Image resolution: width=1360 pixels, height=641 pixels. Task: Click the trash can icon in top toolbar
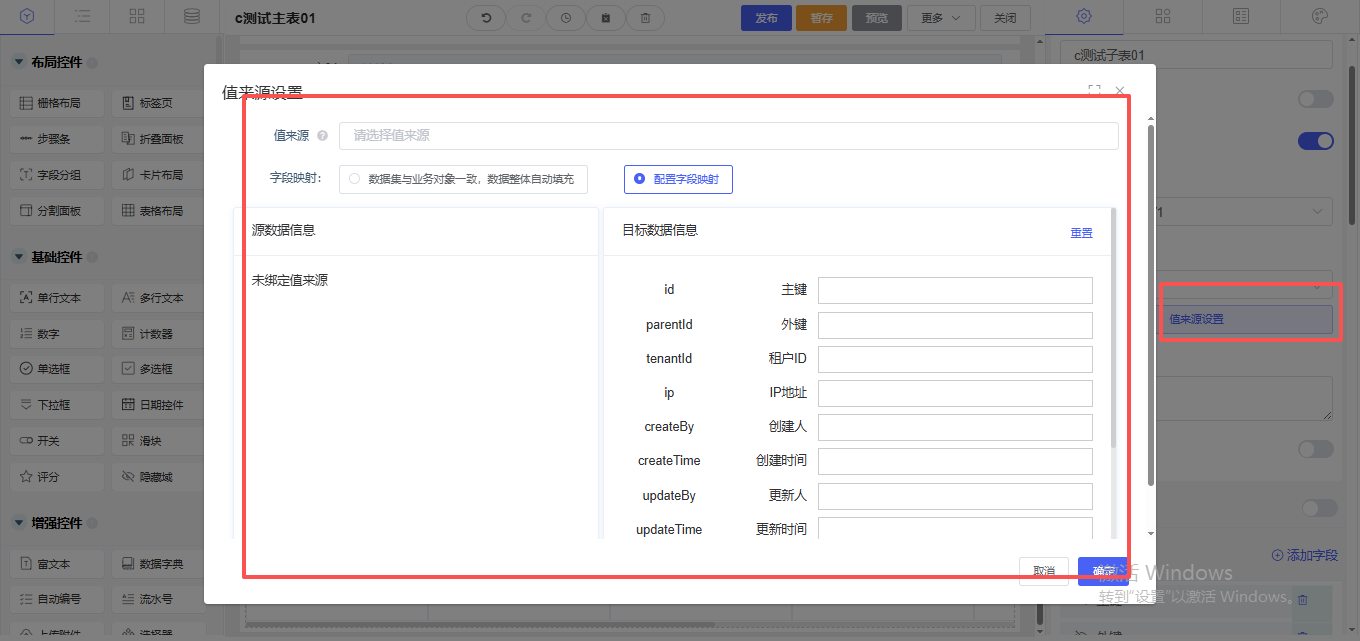646,18
